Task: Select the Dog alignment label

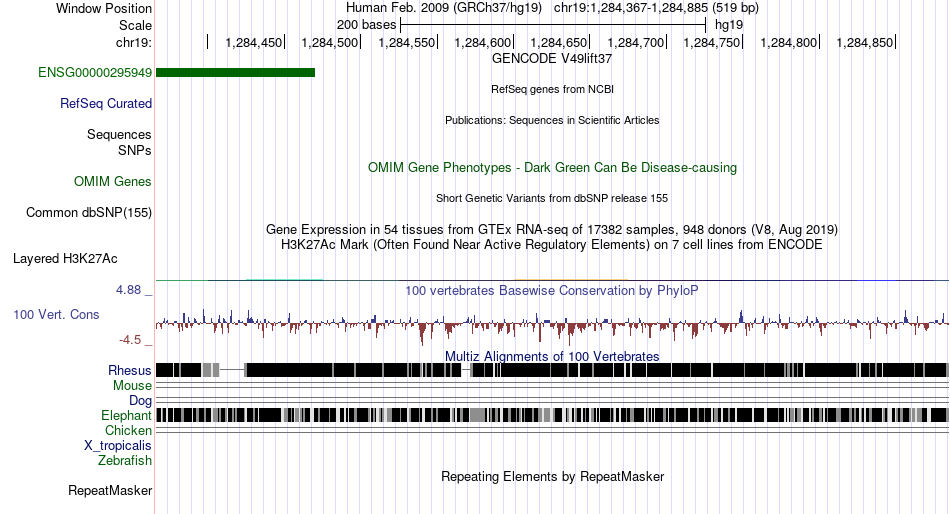Action: (140, 401)
